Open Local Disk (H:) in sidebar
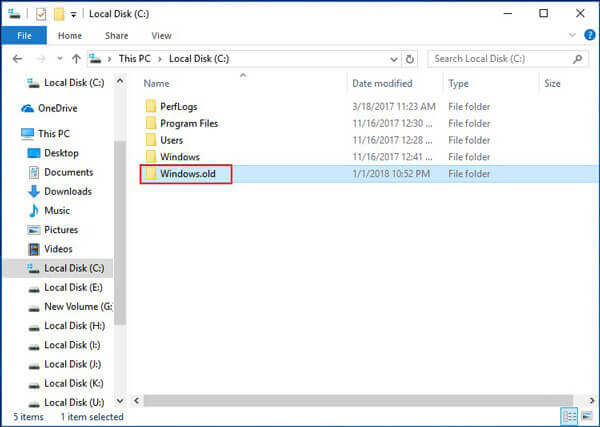Screen dimensions: 600x427 click(x=75, y=326)
